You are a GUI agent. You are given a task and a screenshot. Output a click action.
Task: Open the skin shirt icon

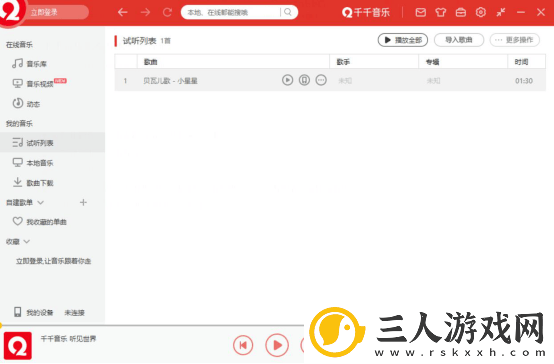pos(441,13)
